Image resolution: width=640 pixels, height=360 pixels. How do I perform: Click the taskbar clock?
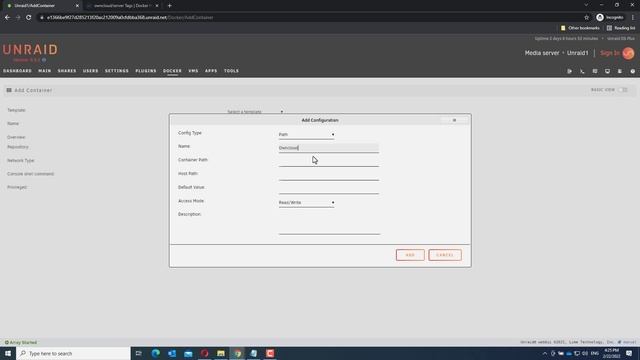tap(611, 353)
